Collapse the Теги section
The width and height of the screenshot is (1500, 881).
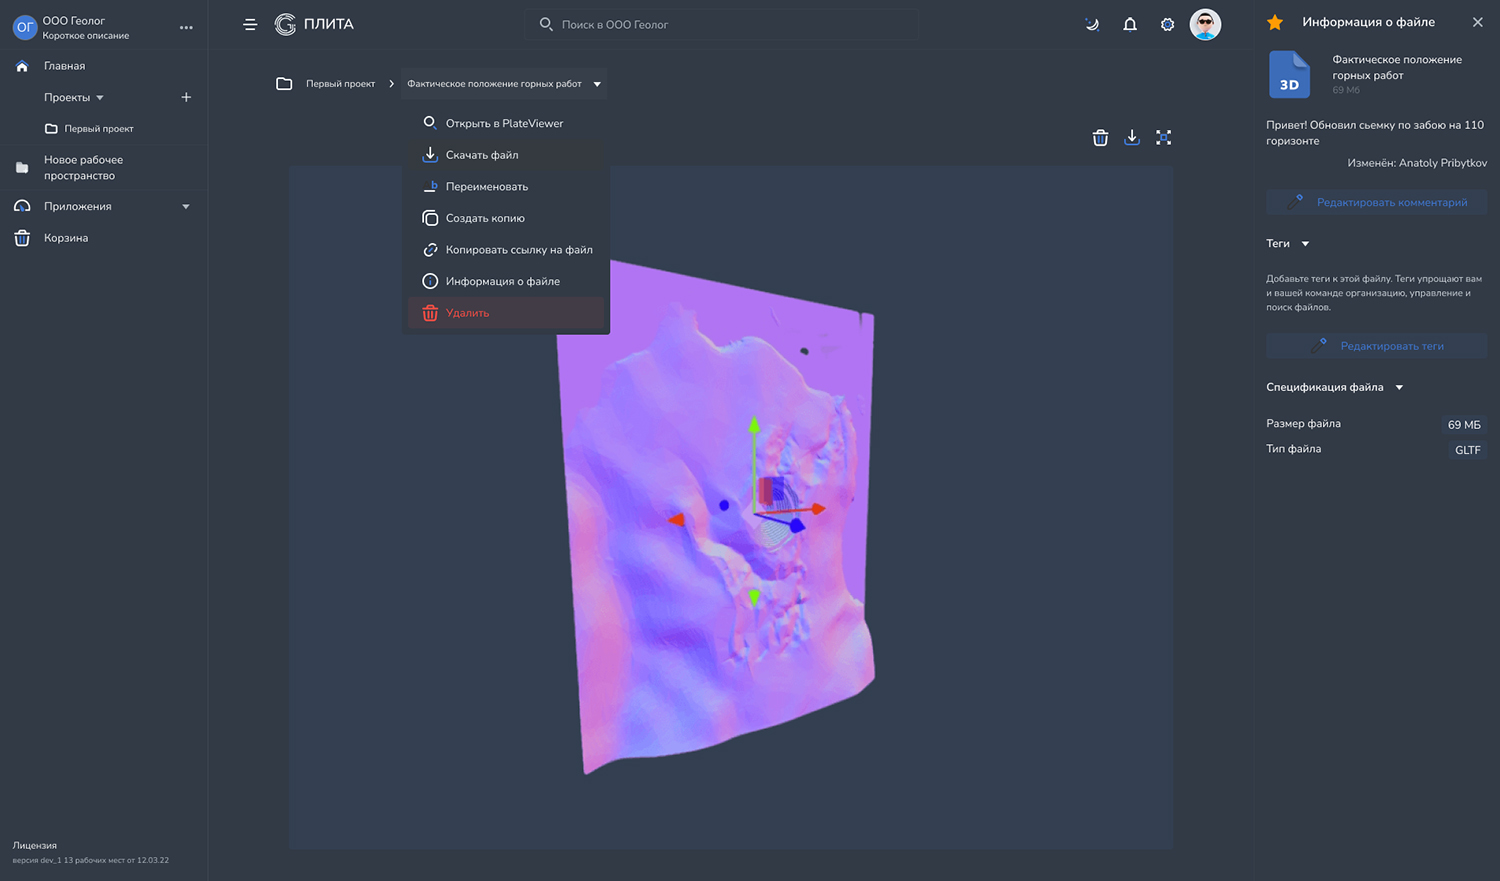(x=1305, y=244)
